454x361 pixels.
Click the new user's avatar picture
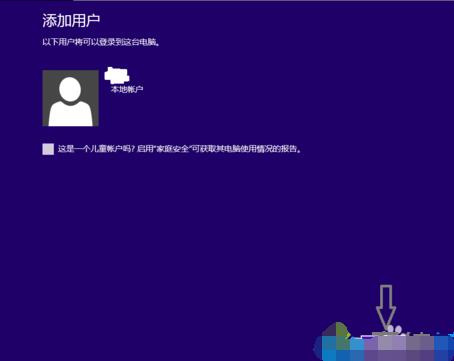pyautogui.click(x=71, y=98)
